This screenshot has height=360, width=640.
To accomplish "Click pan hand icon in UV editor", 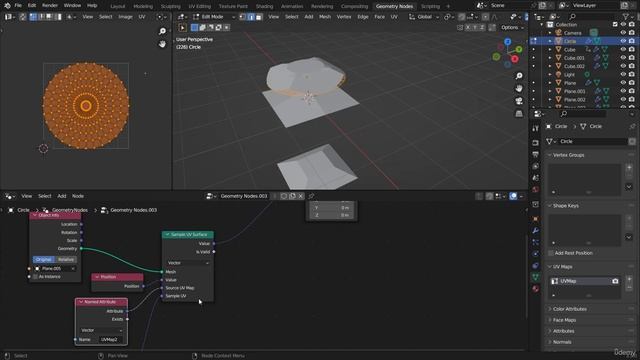I will tap(162, 44).
